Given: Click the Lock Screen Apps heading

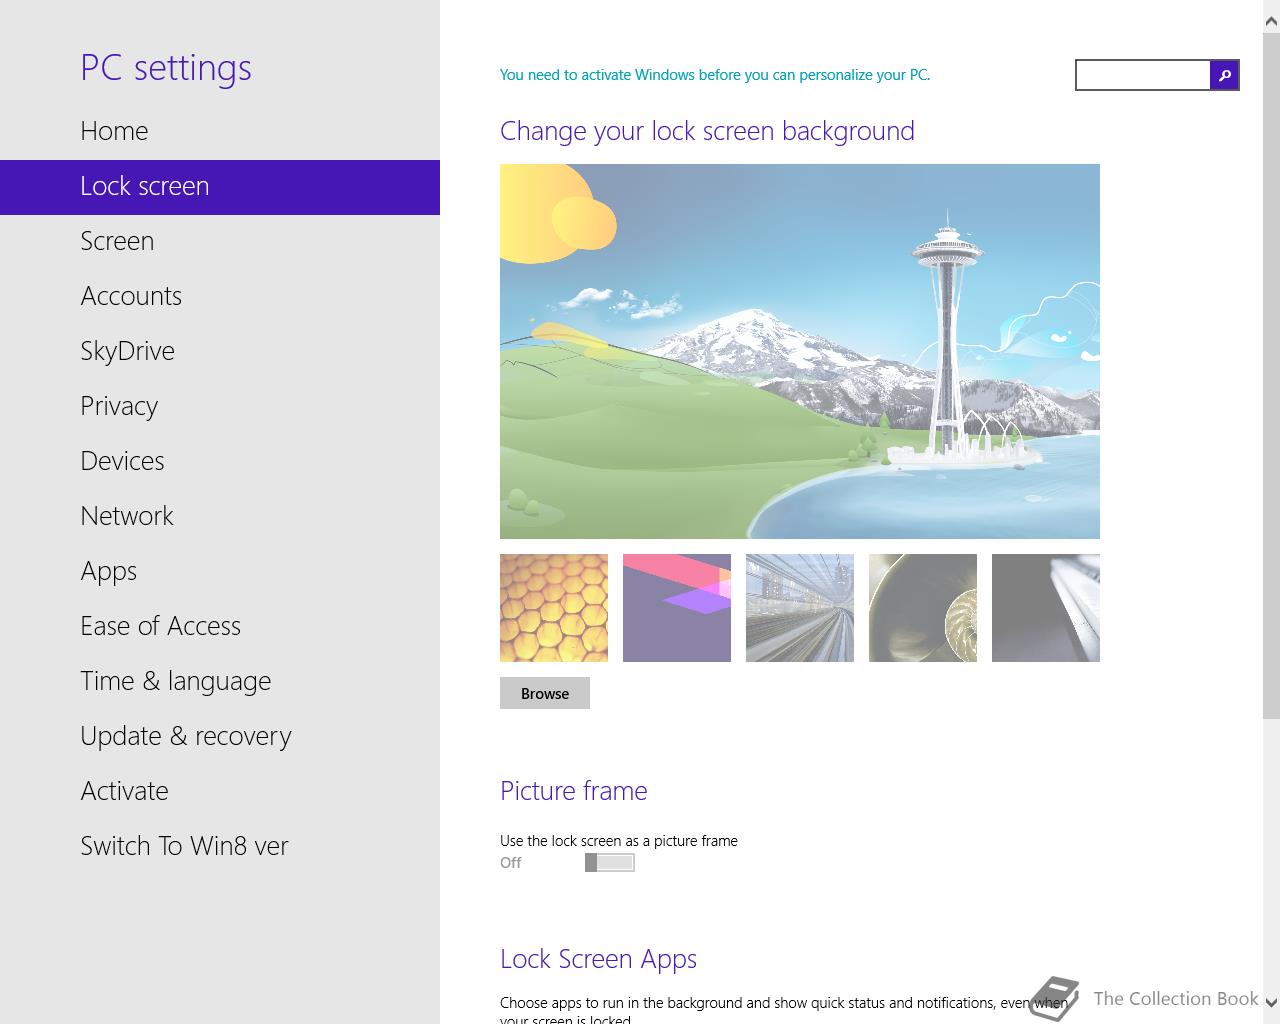Looking at the screenshot, I should (598, 959).
